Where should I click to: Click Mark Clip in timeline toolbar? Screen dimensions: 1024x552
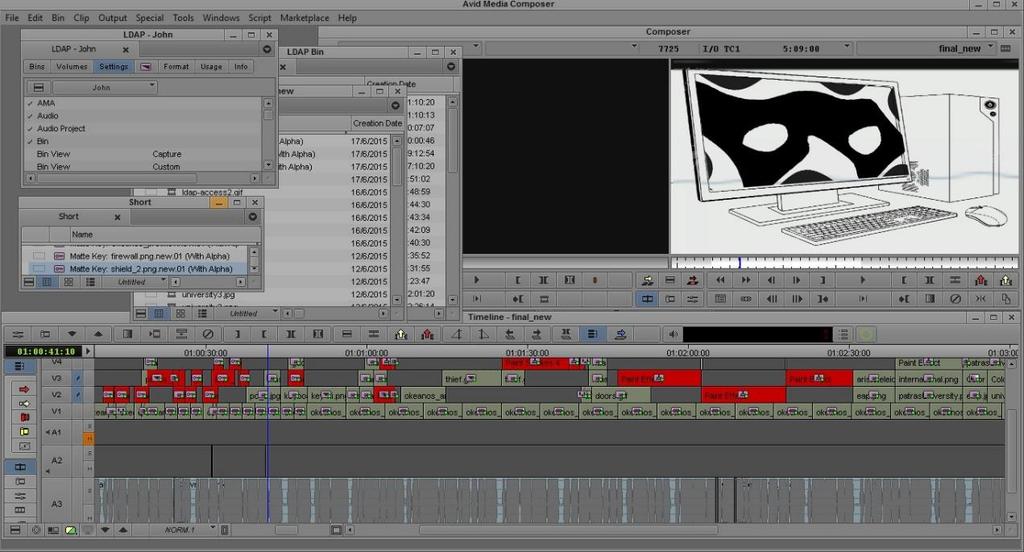click(291, 334)
